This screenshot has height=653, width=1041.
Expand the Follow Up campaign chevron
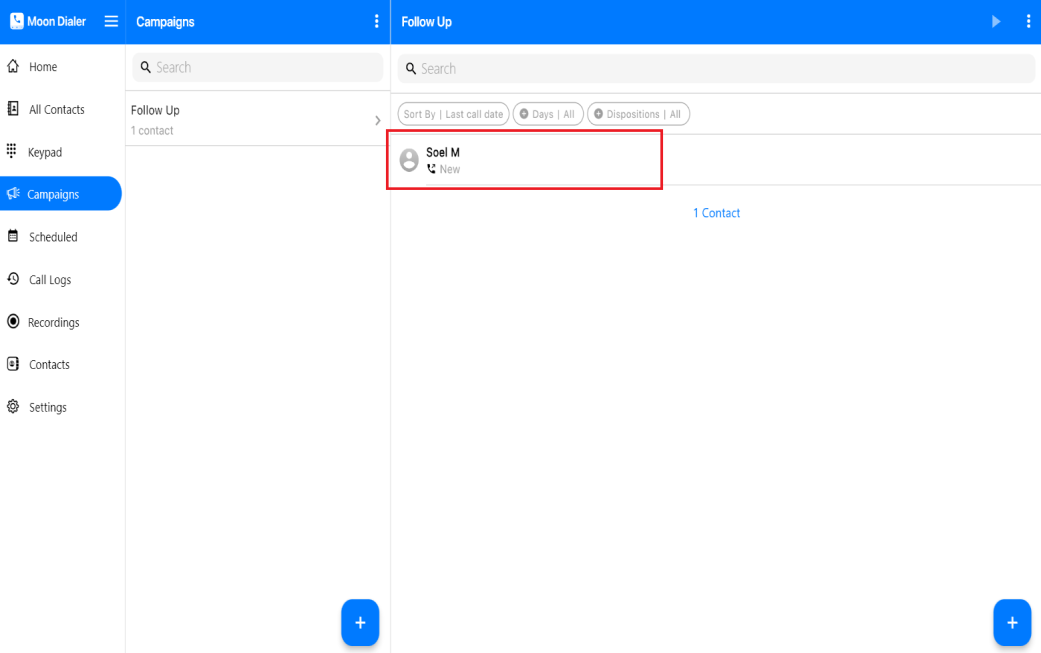377,120
